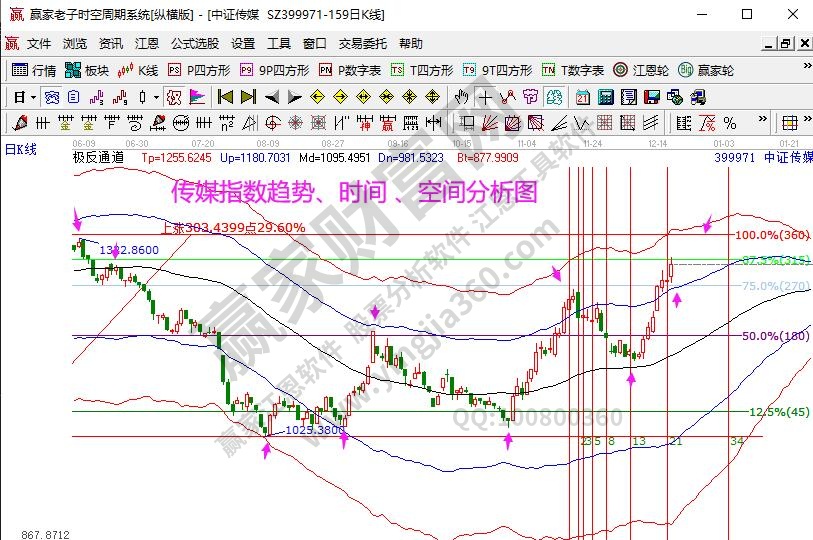Select the hand pan tool
Viewport: 813px width, 540px height.
coord(461,97)
